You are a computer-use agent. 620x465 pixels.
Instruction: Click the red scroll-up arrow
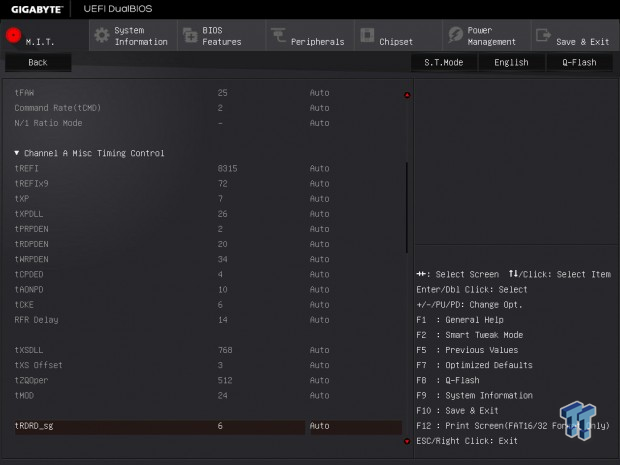point(407,95)
